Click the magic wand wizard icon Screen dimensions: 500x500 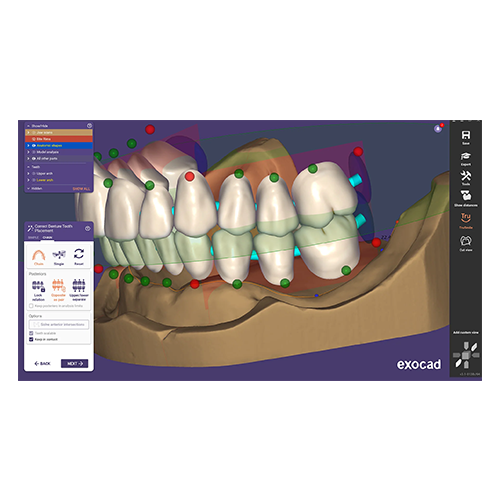pyautogui.click(x=30, y=228)
